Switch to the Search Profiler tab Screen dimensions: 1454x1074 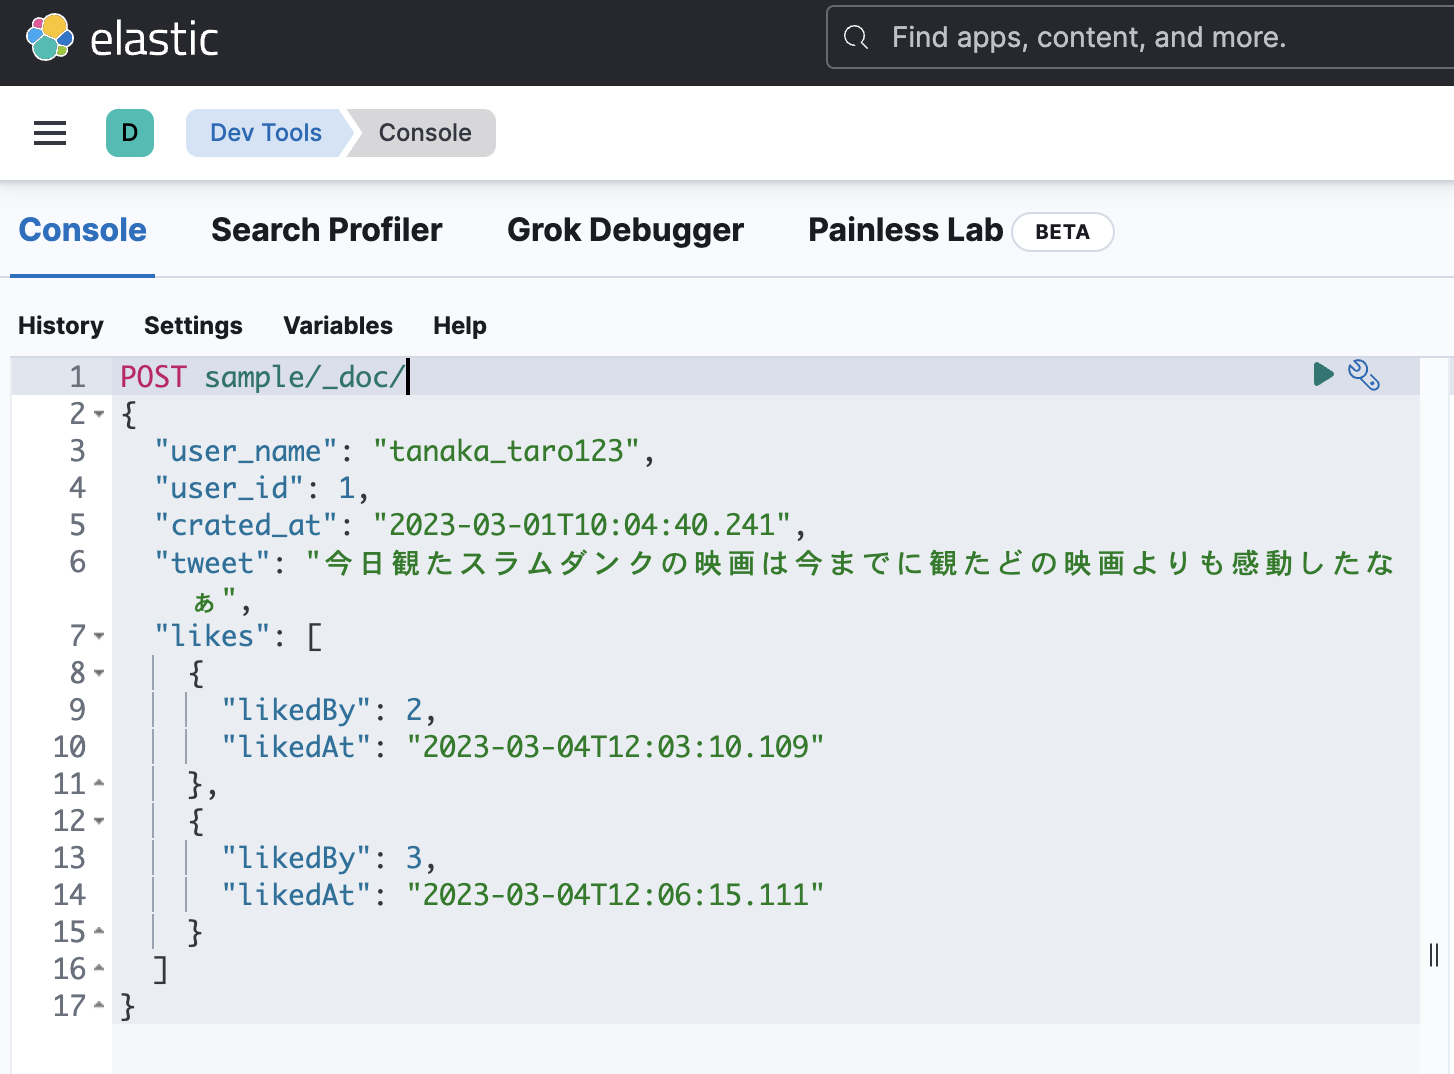pos(327,230)
